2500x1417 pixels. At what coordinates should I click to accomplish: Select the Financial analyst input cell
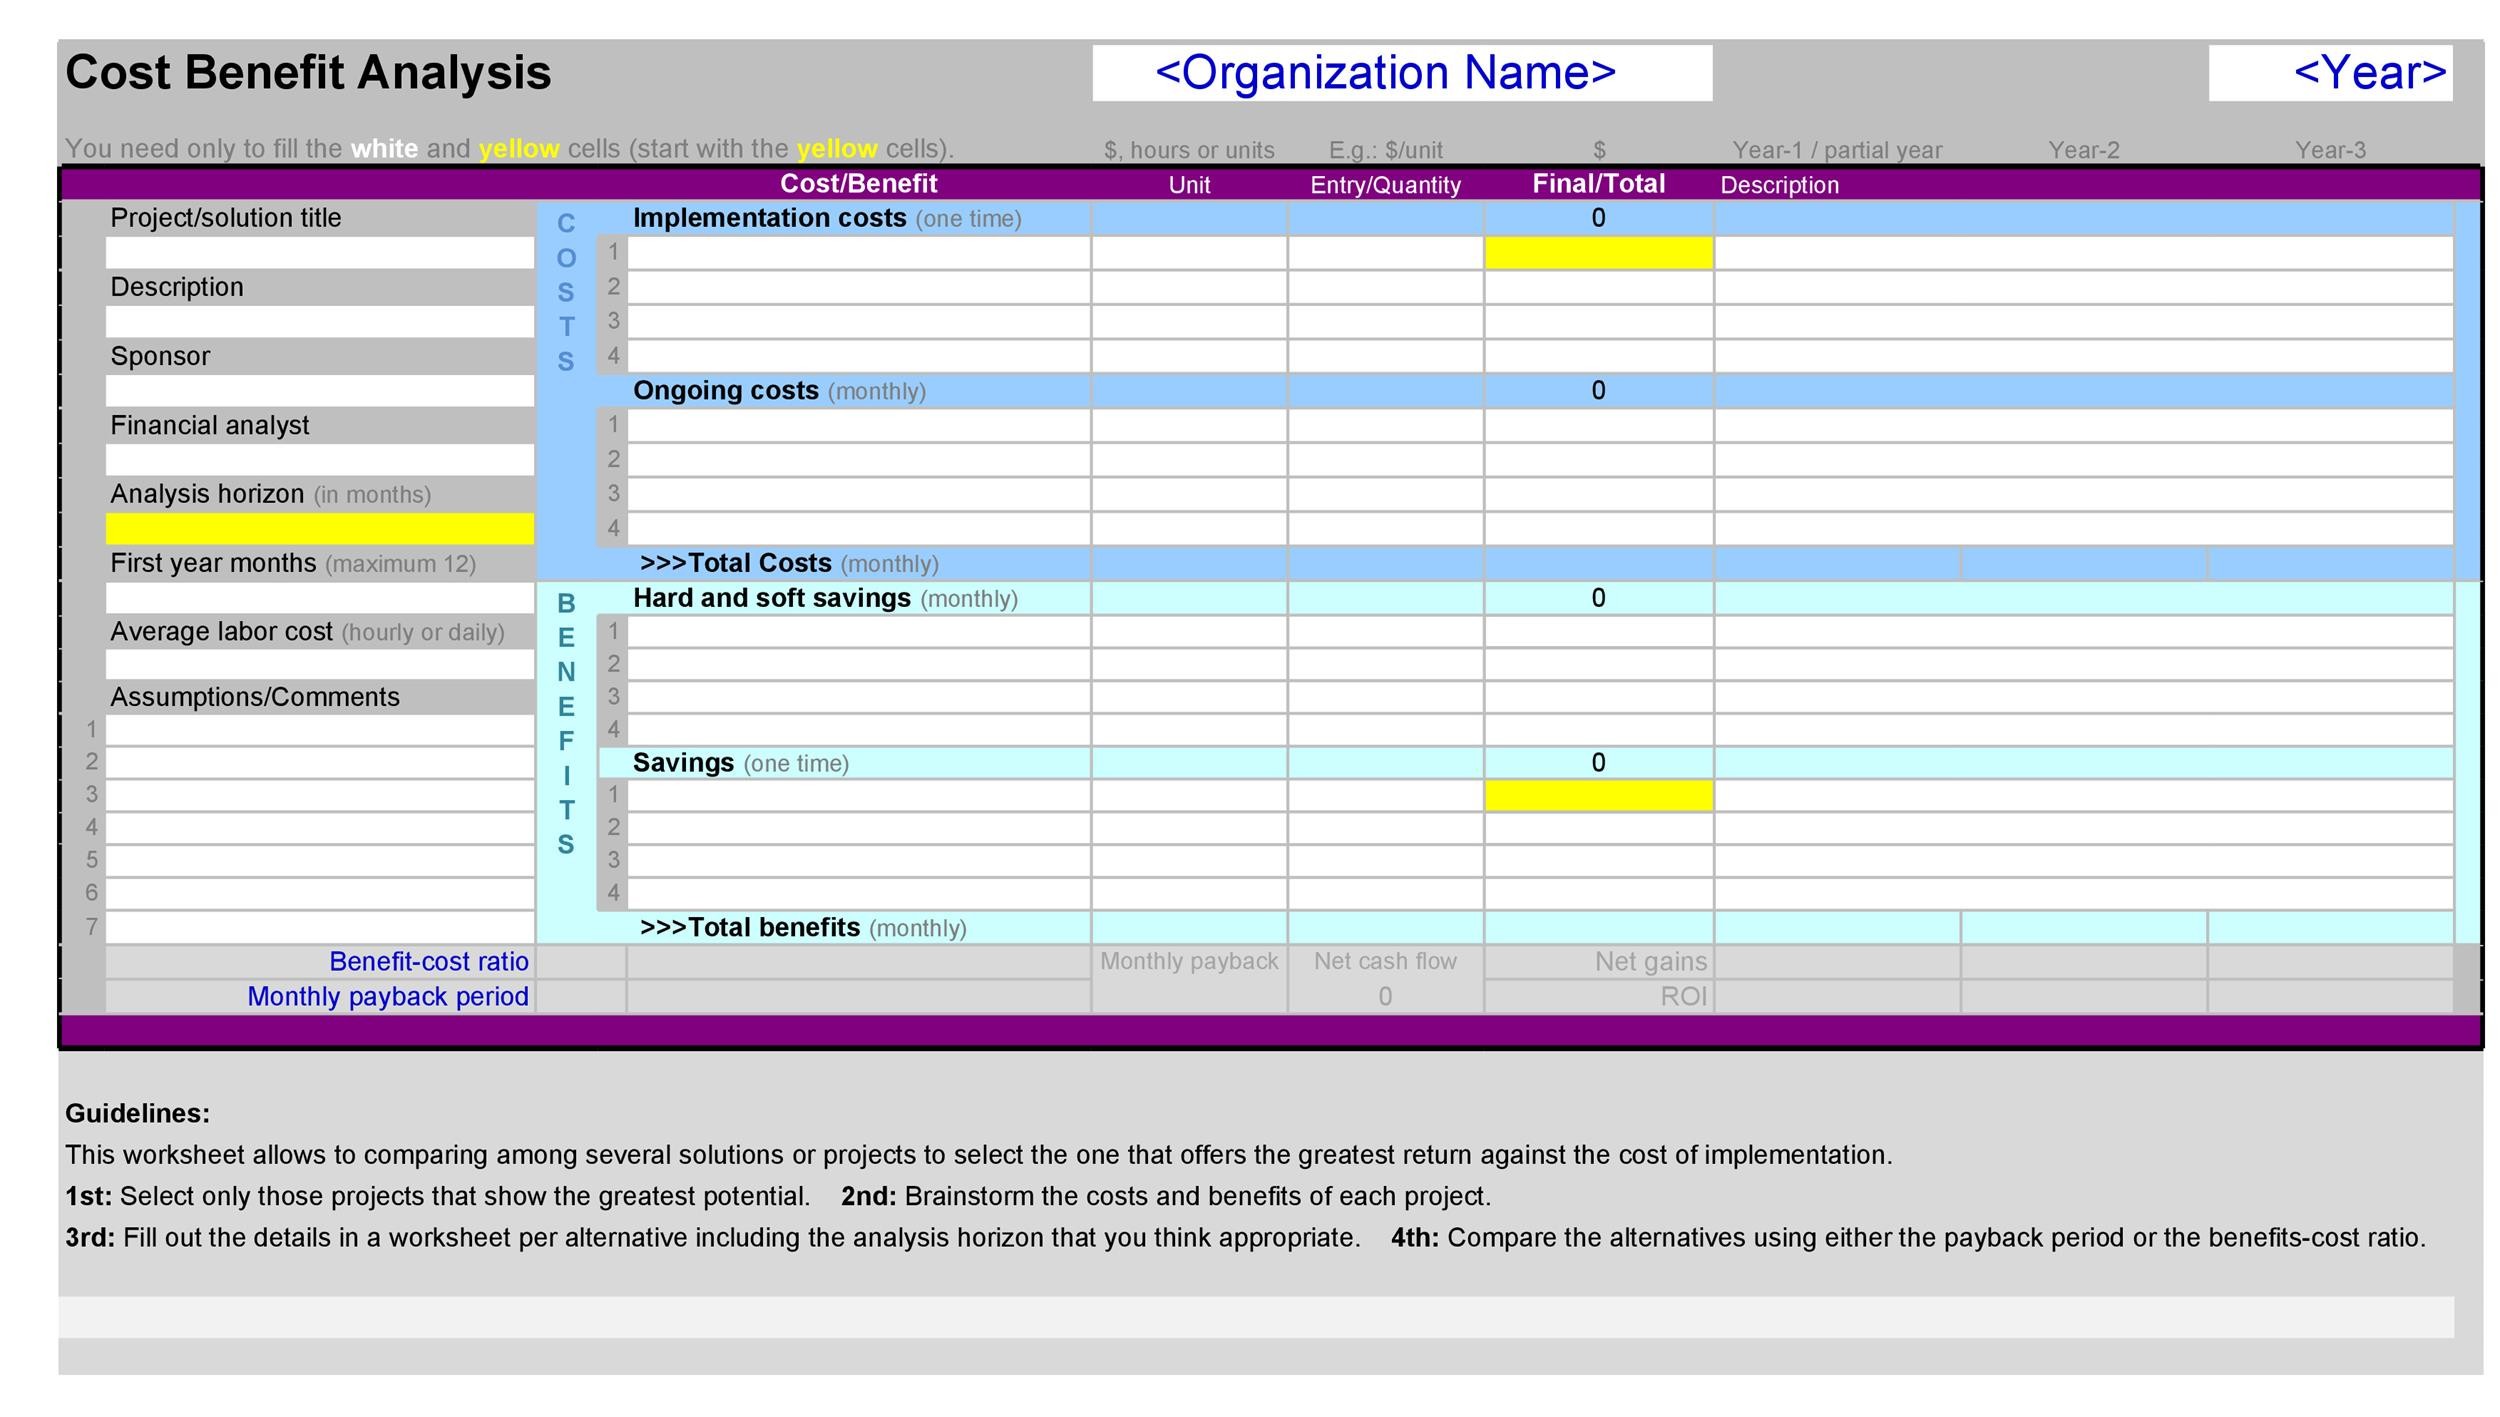coord(318,459)
